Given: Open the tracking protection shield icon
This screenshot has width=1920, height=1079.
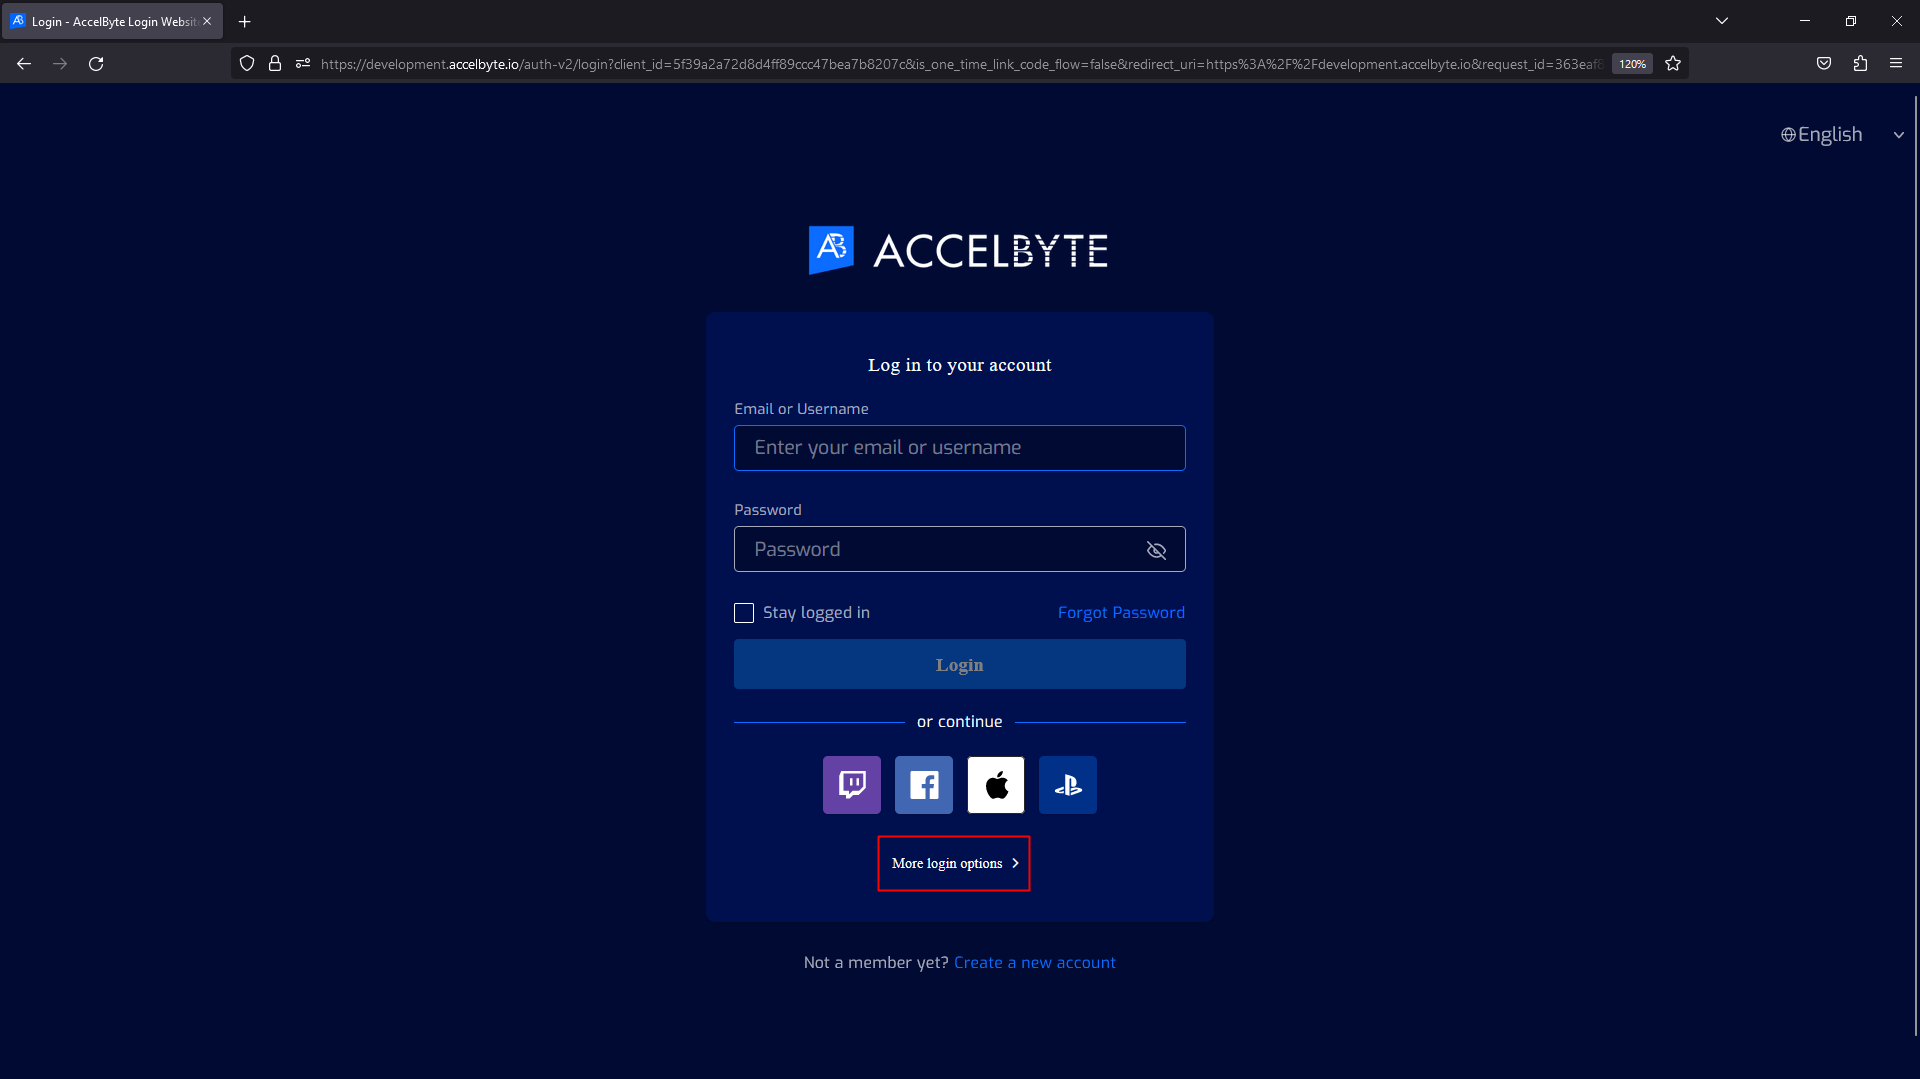Looking at the screenshot, I should [247, 64].
